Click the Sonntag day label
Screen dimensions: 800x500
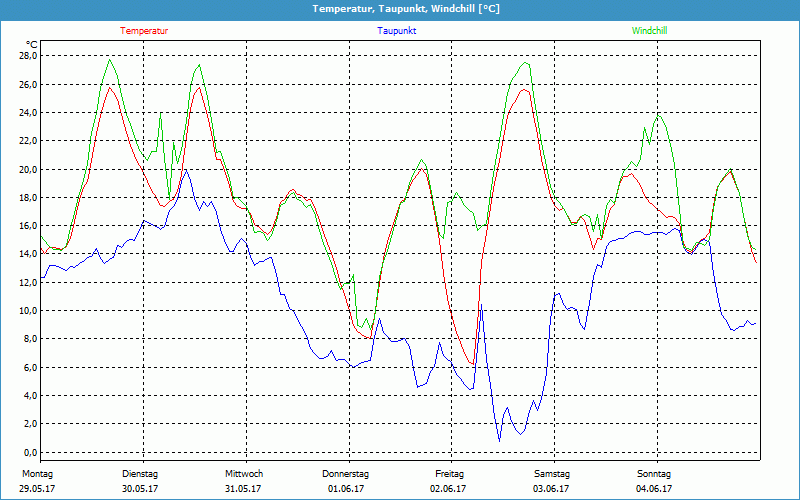click(x=654, y=474)
